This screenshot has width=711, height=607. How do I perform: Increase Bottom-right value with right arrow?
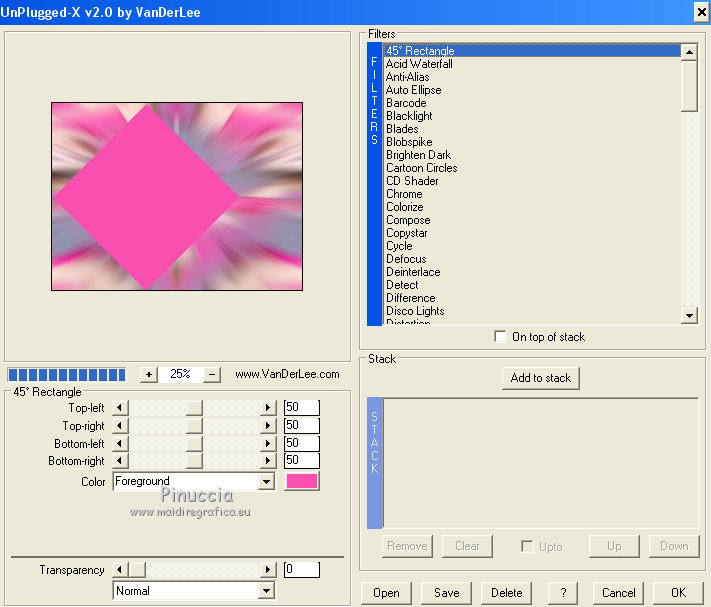(268, 461)
